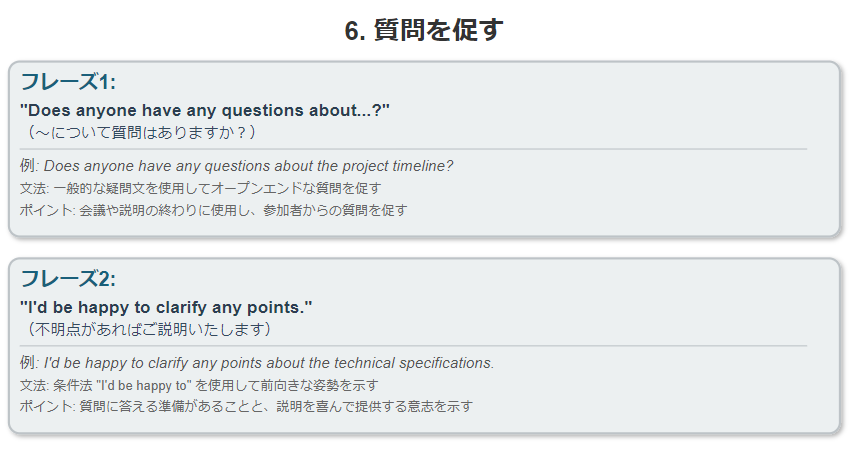
Task: Click the translation 〜について質問はありますか？
Action: pyautogui.click(x=142, y=132)
